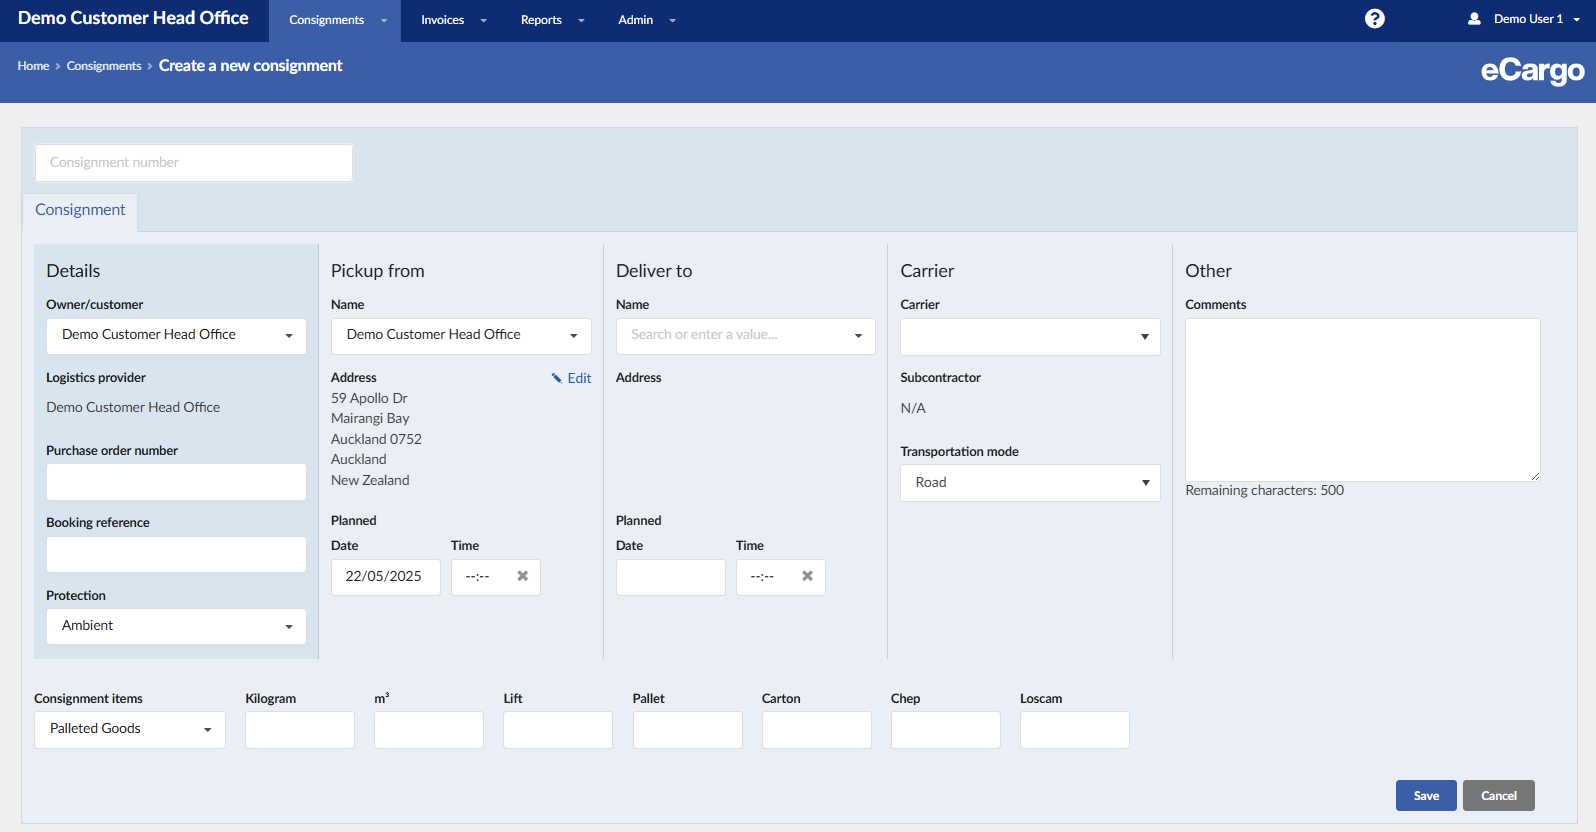Image resolution: width=1596 pixels, height=832 pixels.
Task: Focus the Loscam input field
Action: coord(1075,730)
